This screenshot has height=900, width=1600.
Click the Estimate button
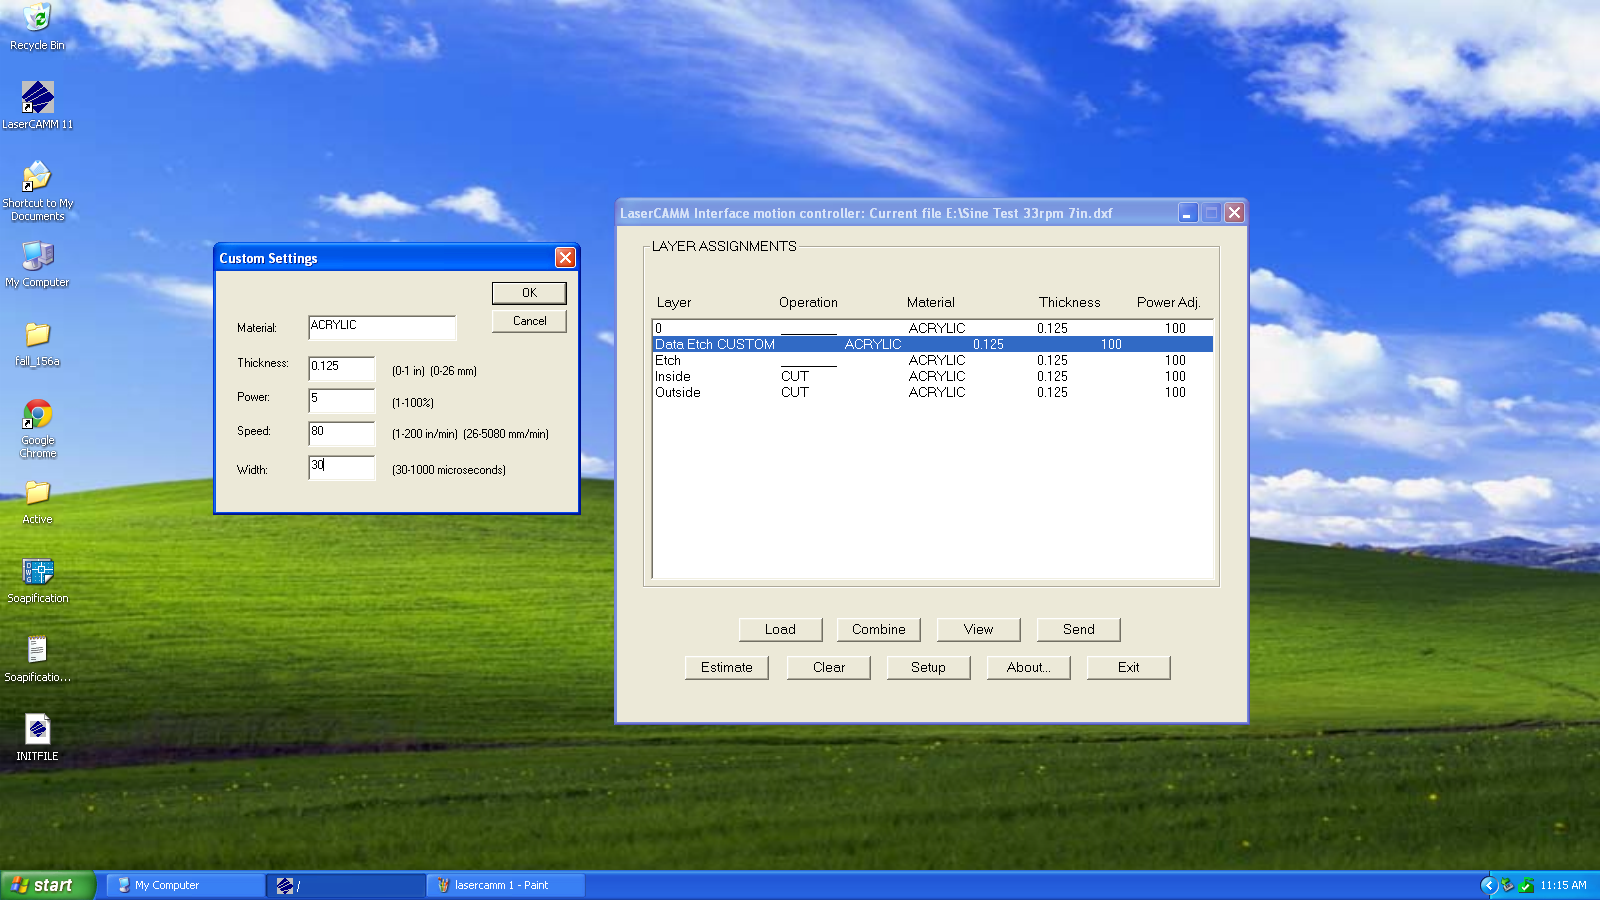click(726, 667)
